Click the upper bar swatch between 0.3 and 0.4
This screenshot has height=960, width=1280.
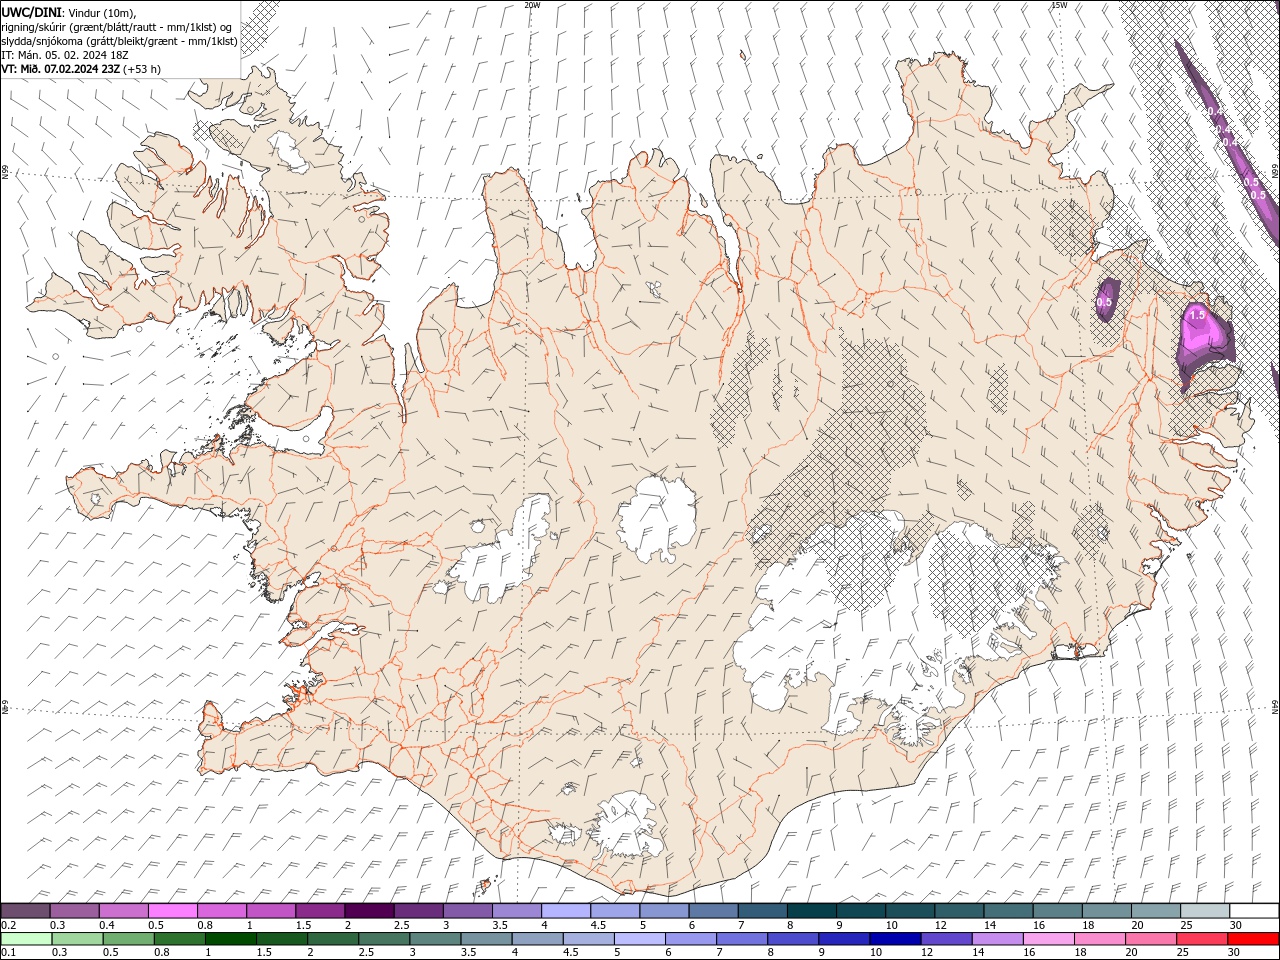click(74, 911)
